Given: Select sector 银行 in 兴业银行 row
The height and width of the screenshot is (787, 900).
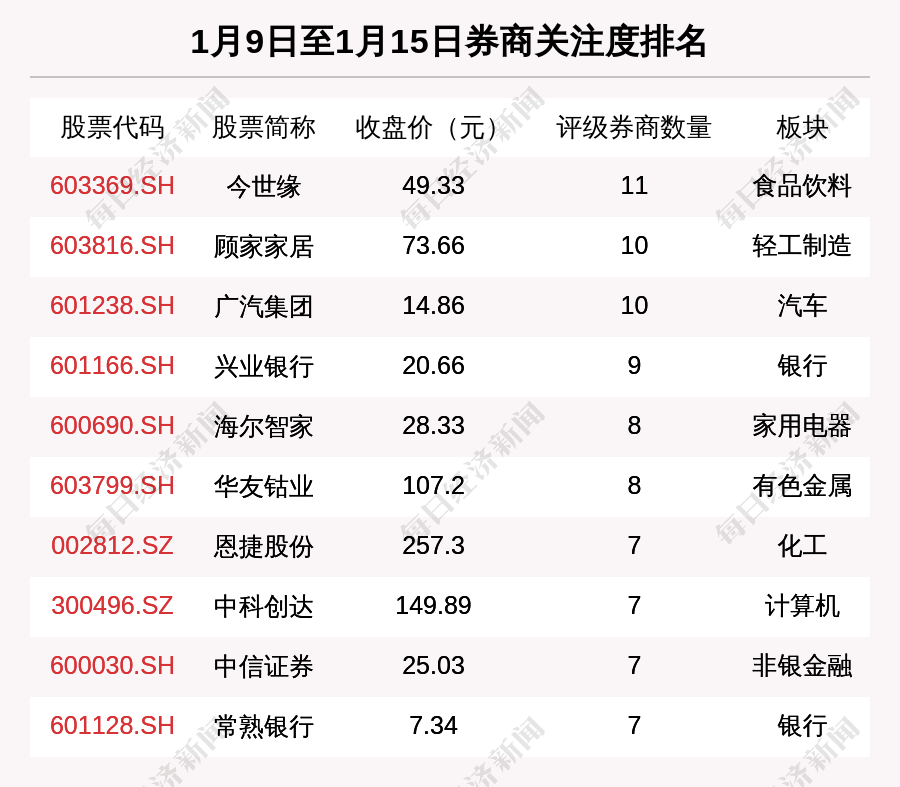Looking at the screenshot, I should click(802, 366).
